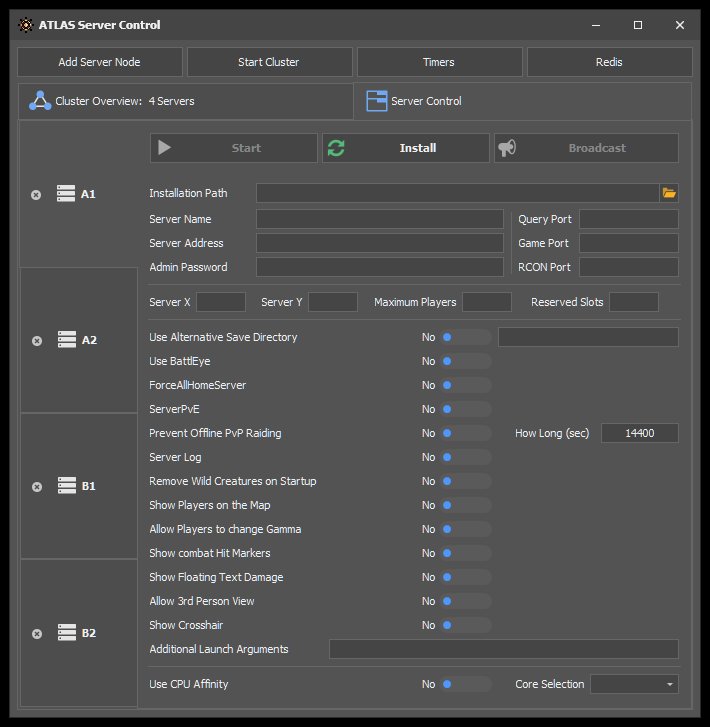Enable the Use CPU Affinity switch
Image resolution: width=710 pixels, height=727 pixels.
coord(466,684)
